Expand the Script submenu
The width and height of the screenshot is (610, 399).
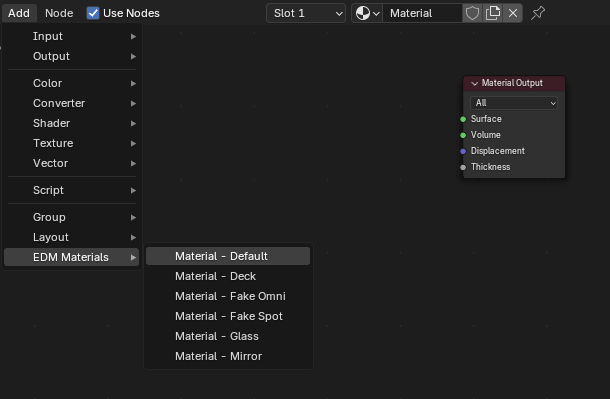[72, 190]
